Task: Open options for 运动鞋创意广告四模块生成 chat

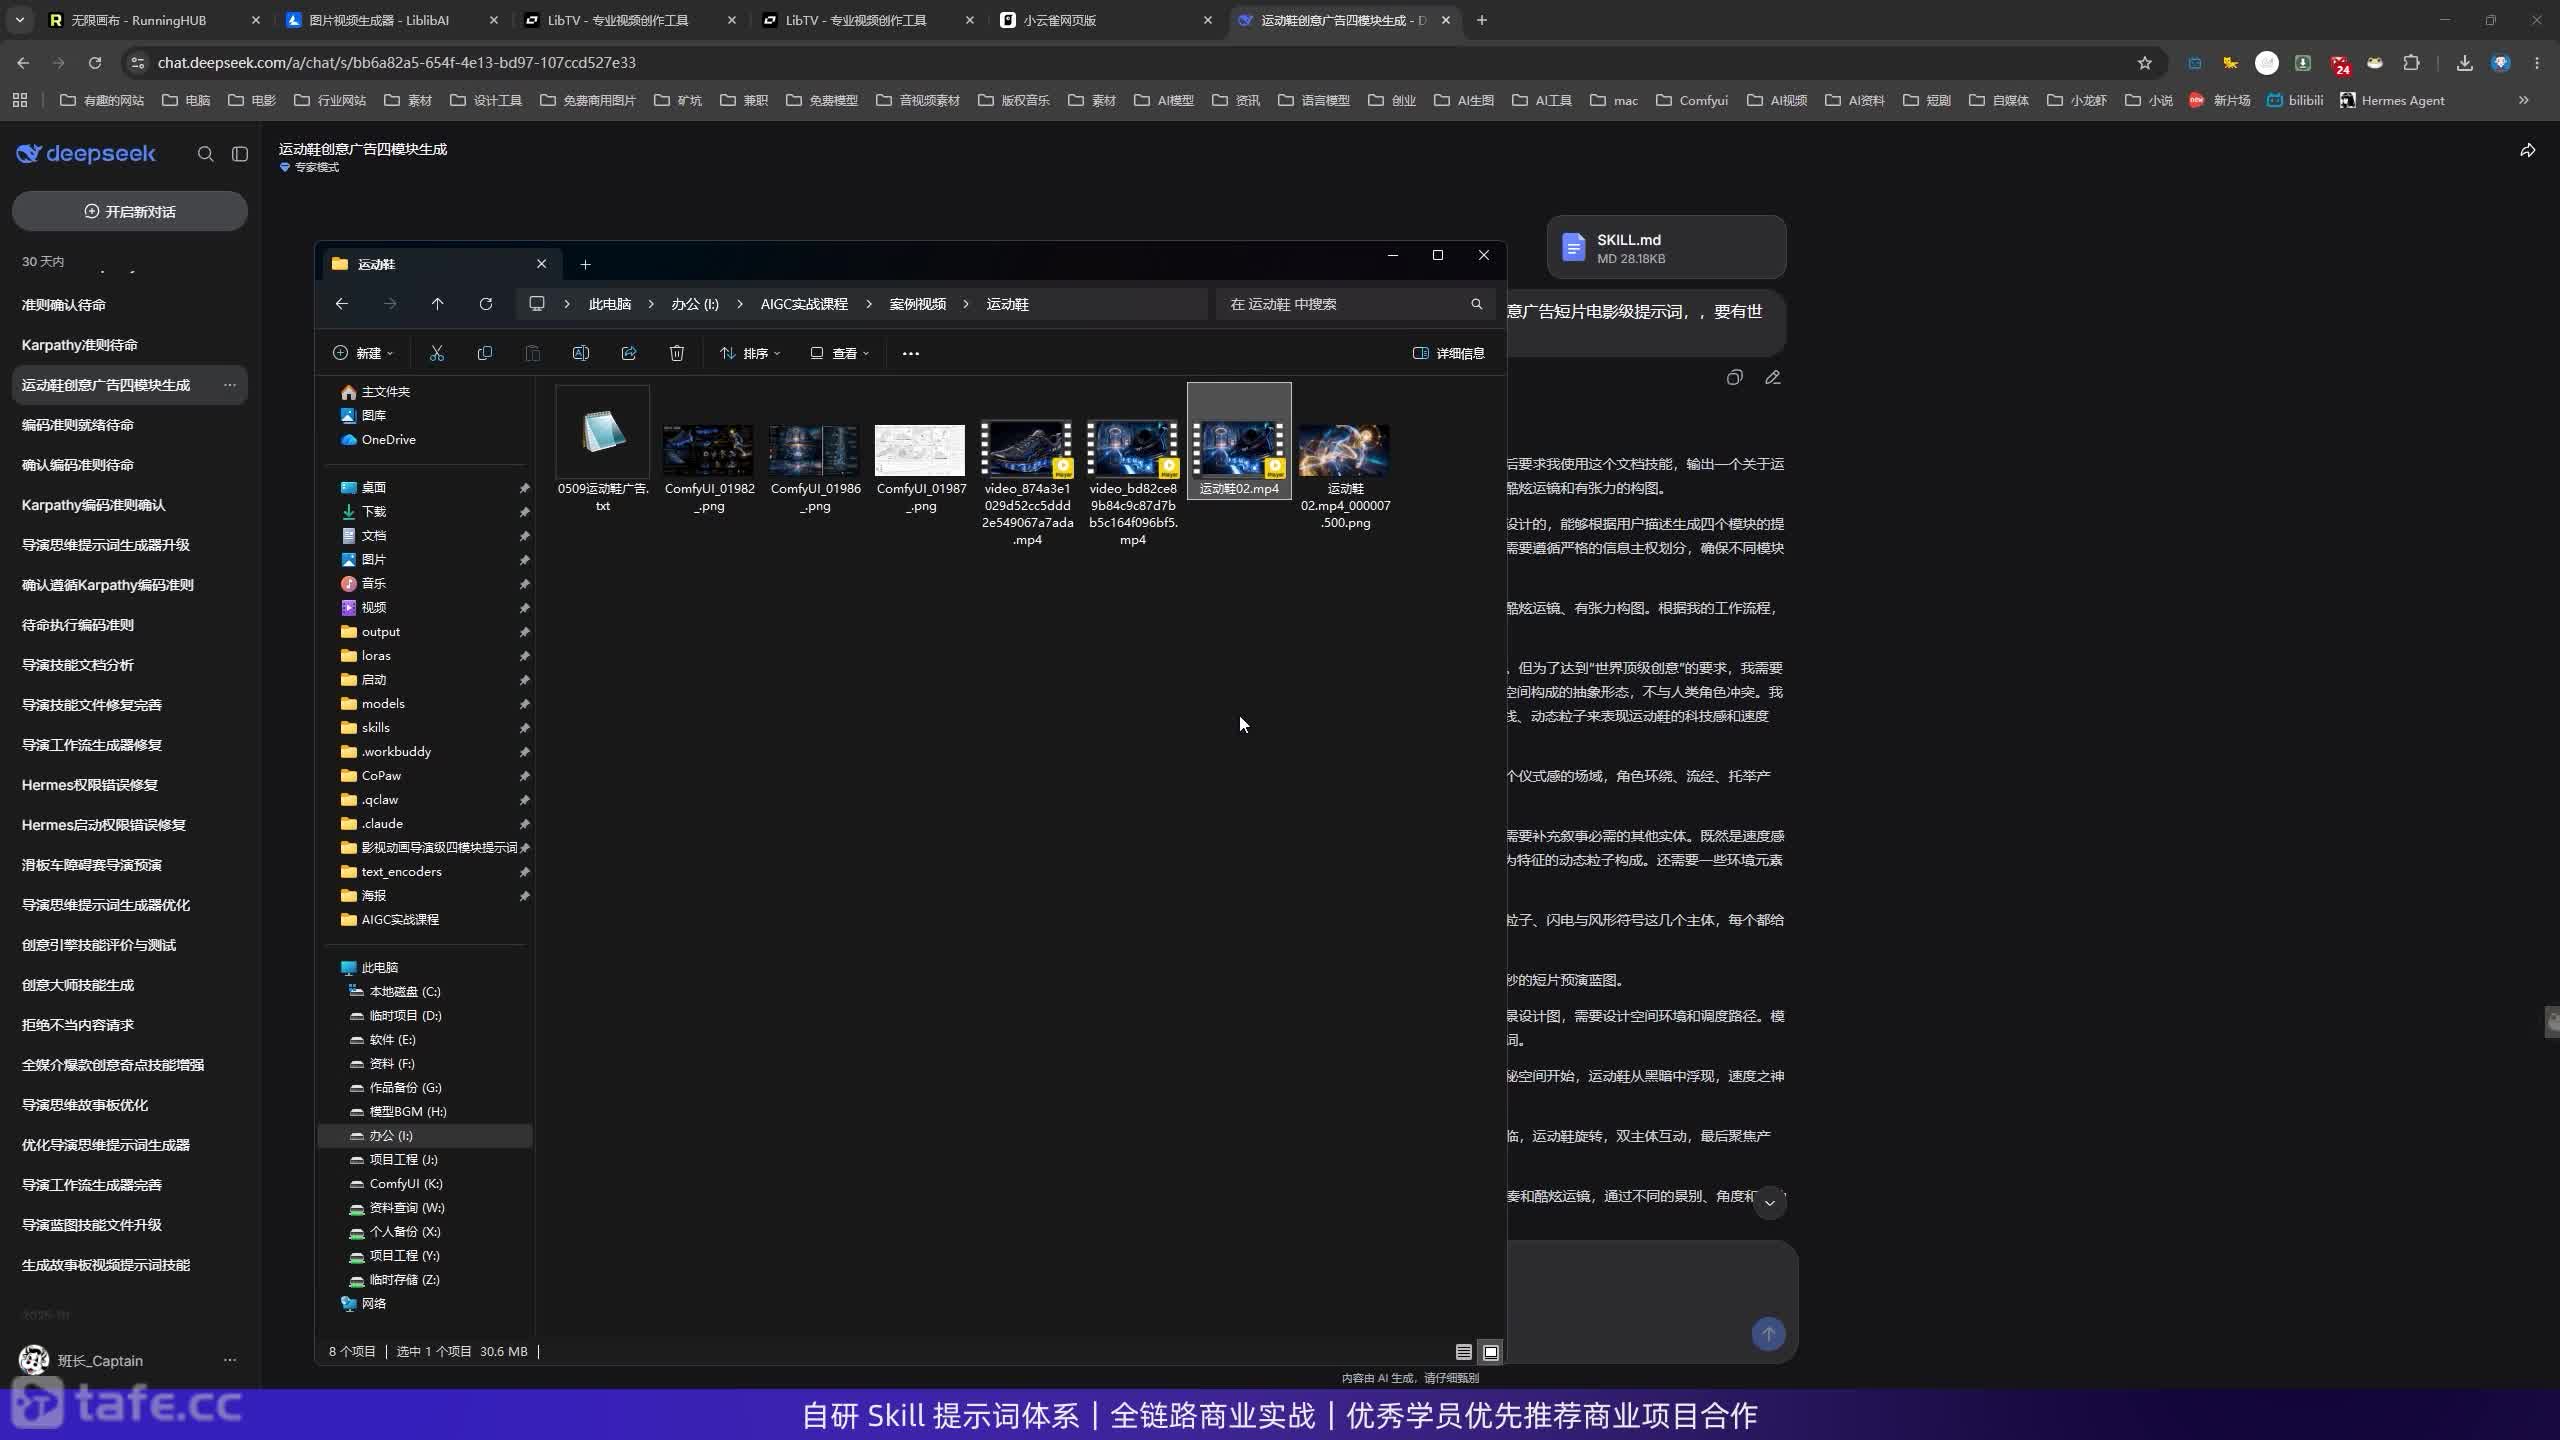Action: [x=229, y=385]
